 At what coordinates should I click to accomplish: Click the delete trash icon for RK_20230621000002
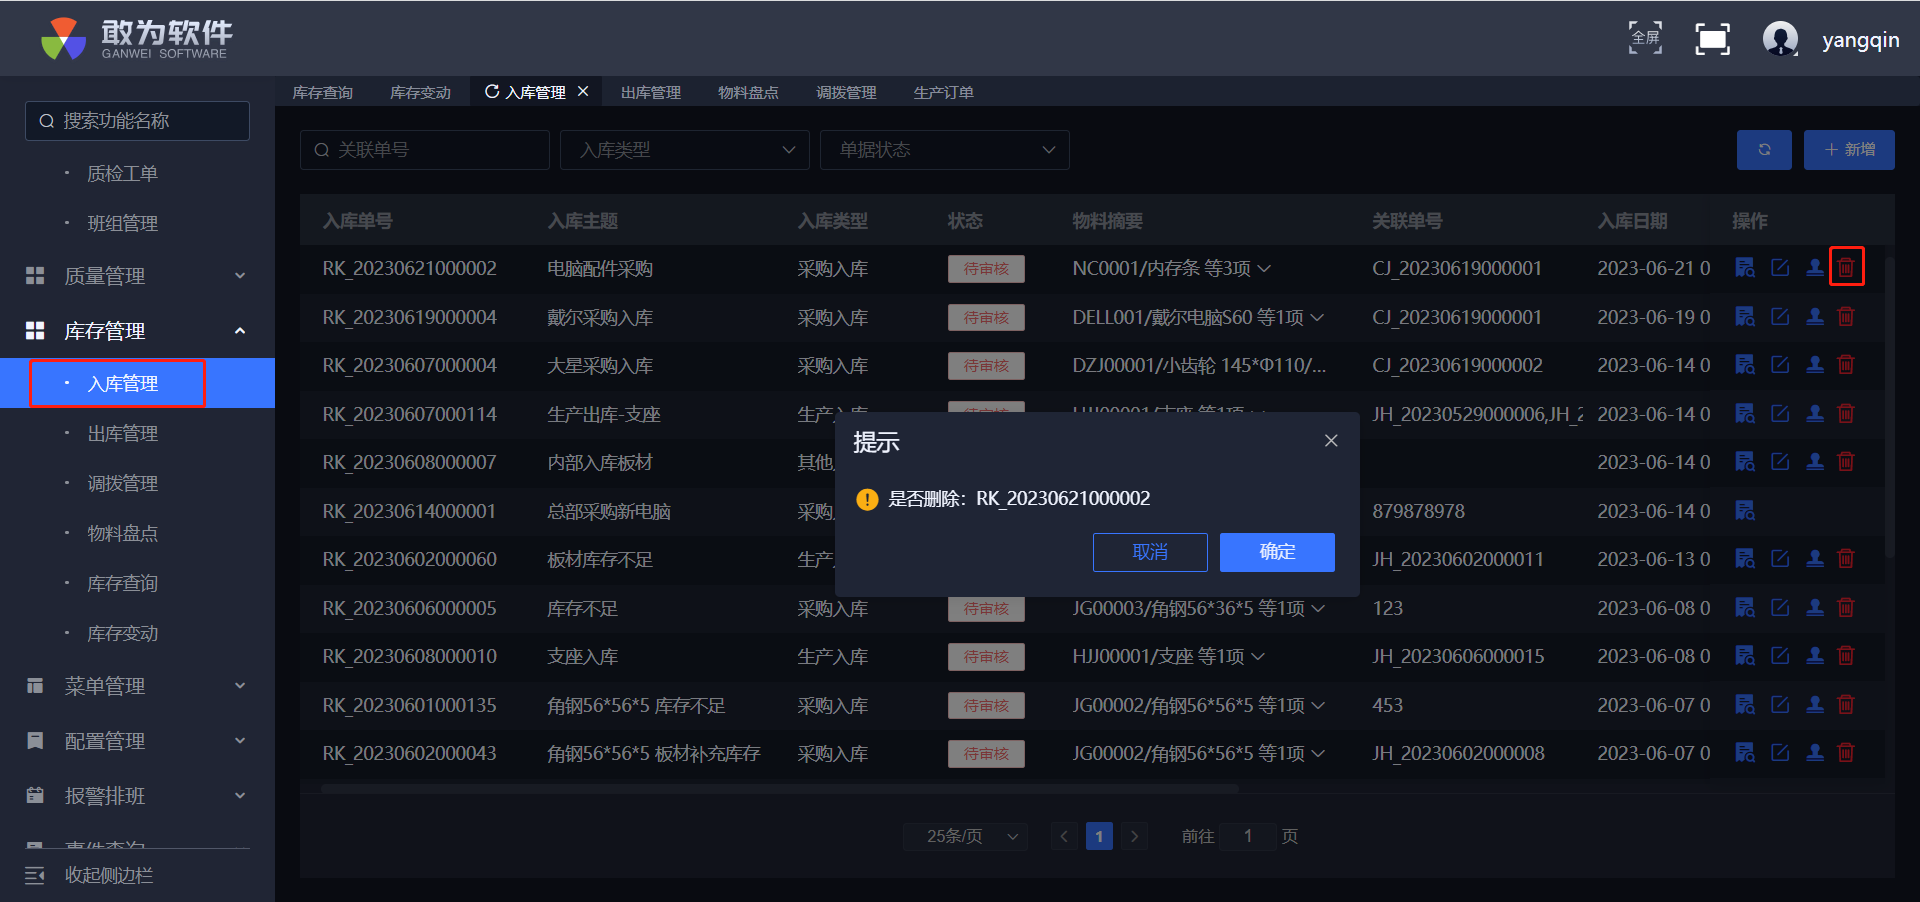1846,268
